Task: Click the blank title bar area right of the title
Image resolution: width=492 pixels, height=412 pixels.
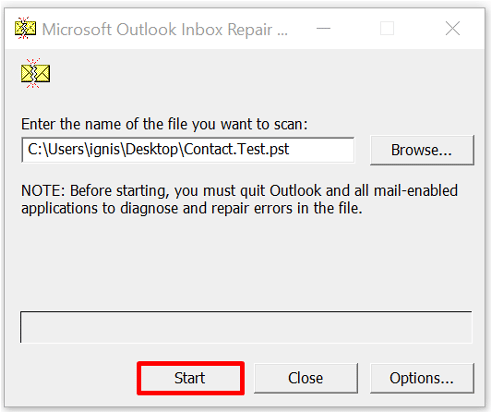Action: (x=302, y=29)
